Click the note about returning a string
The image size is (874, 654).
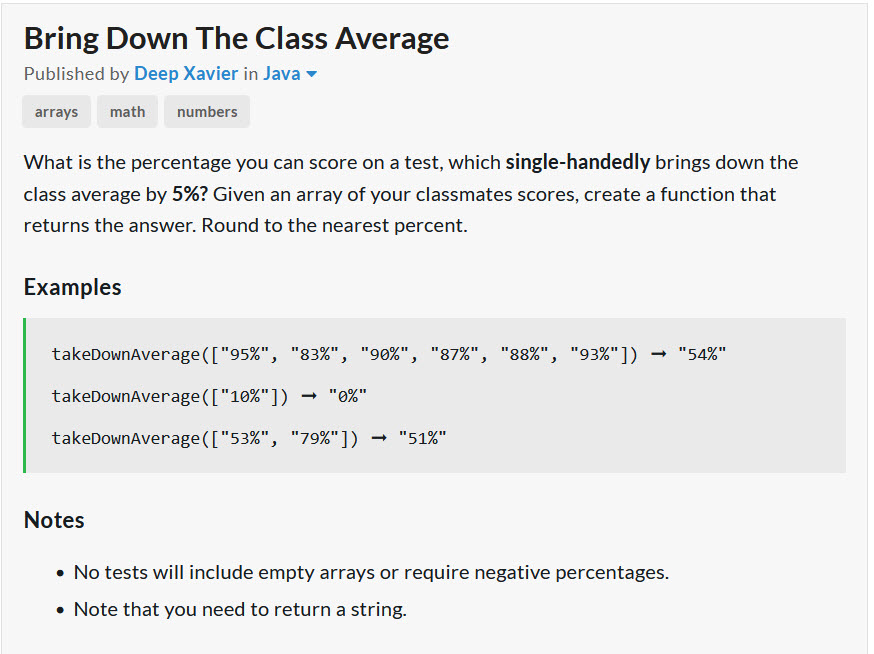click(x=240, y=609)
